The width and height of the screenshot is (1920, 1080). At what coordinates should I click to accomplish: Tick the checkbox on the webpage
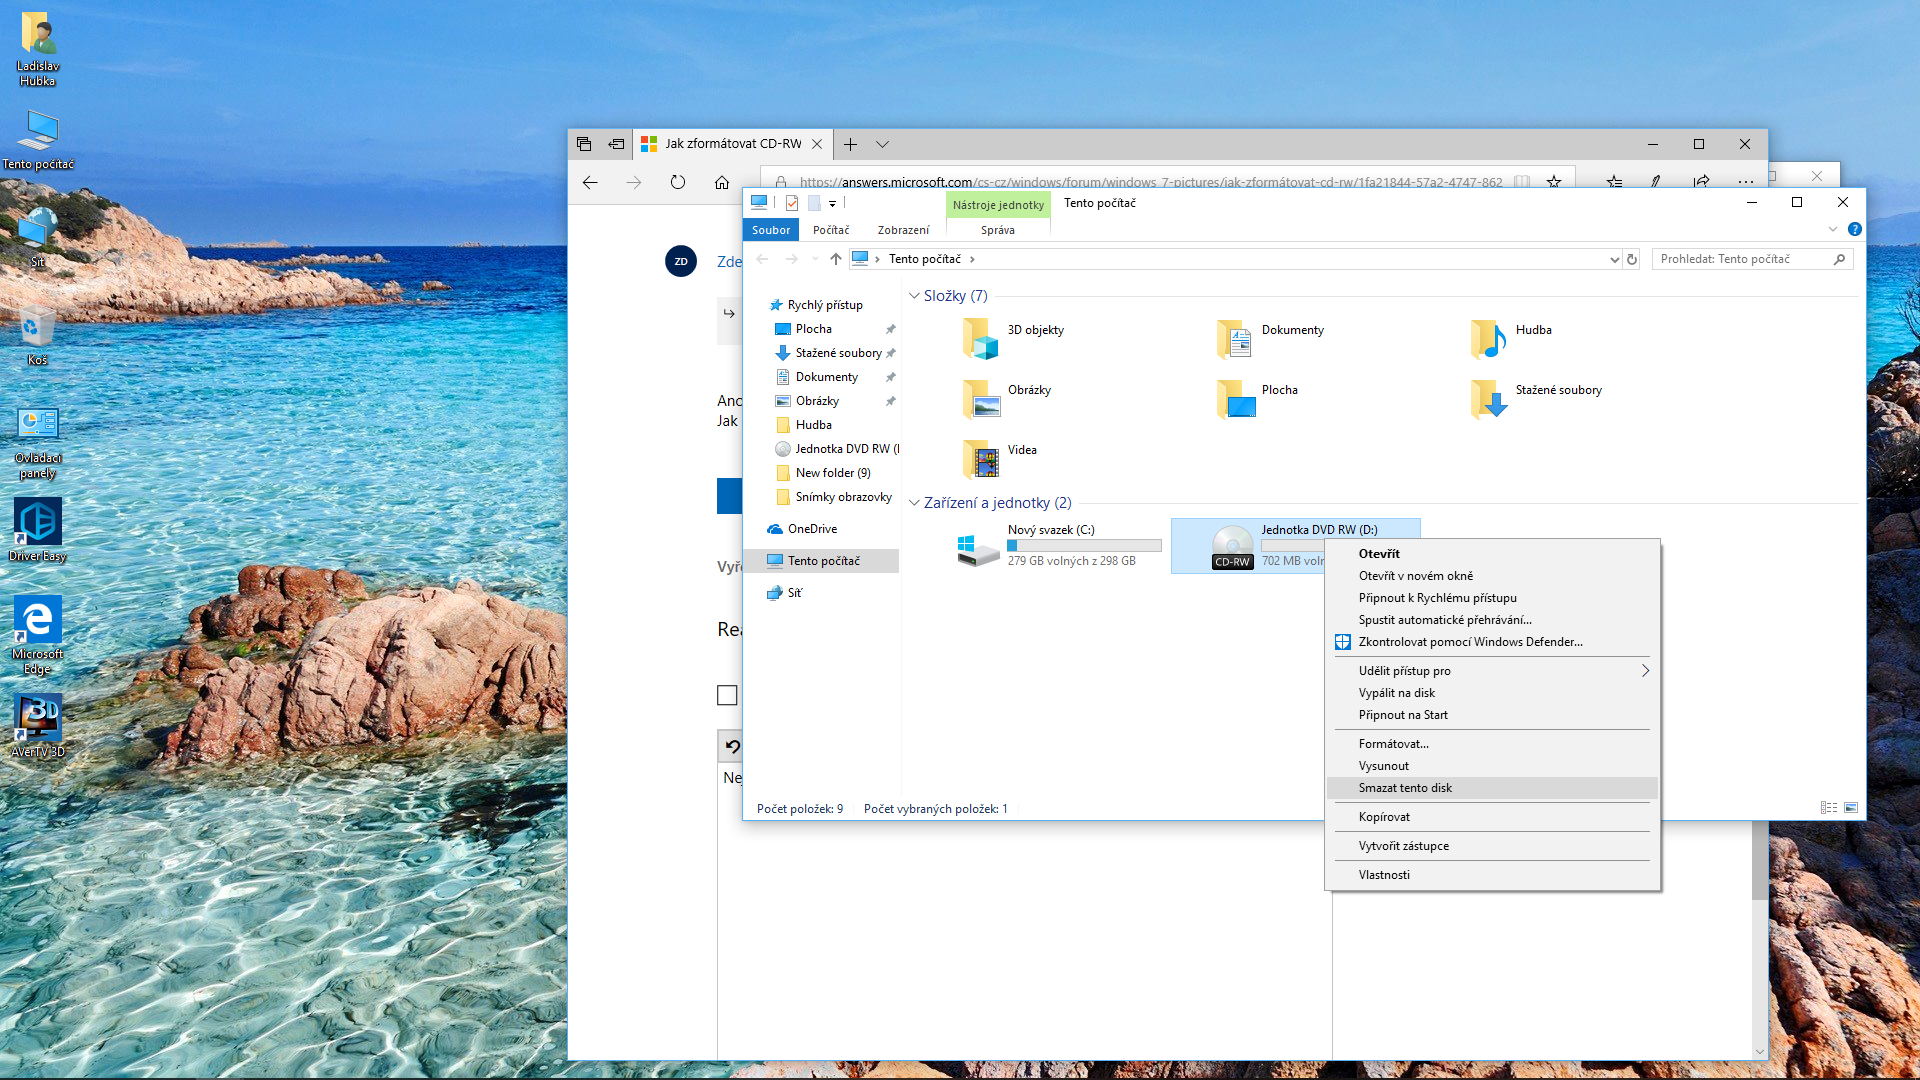[727, 695]
